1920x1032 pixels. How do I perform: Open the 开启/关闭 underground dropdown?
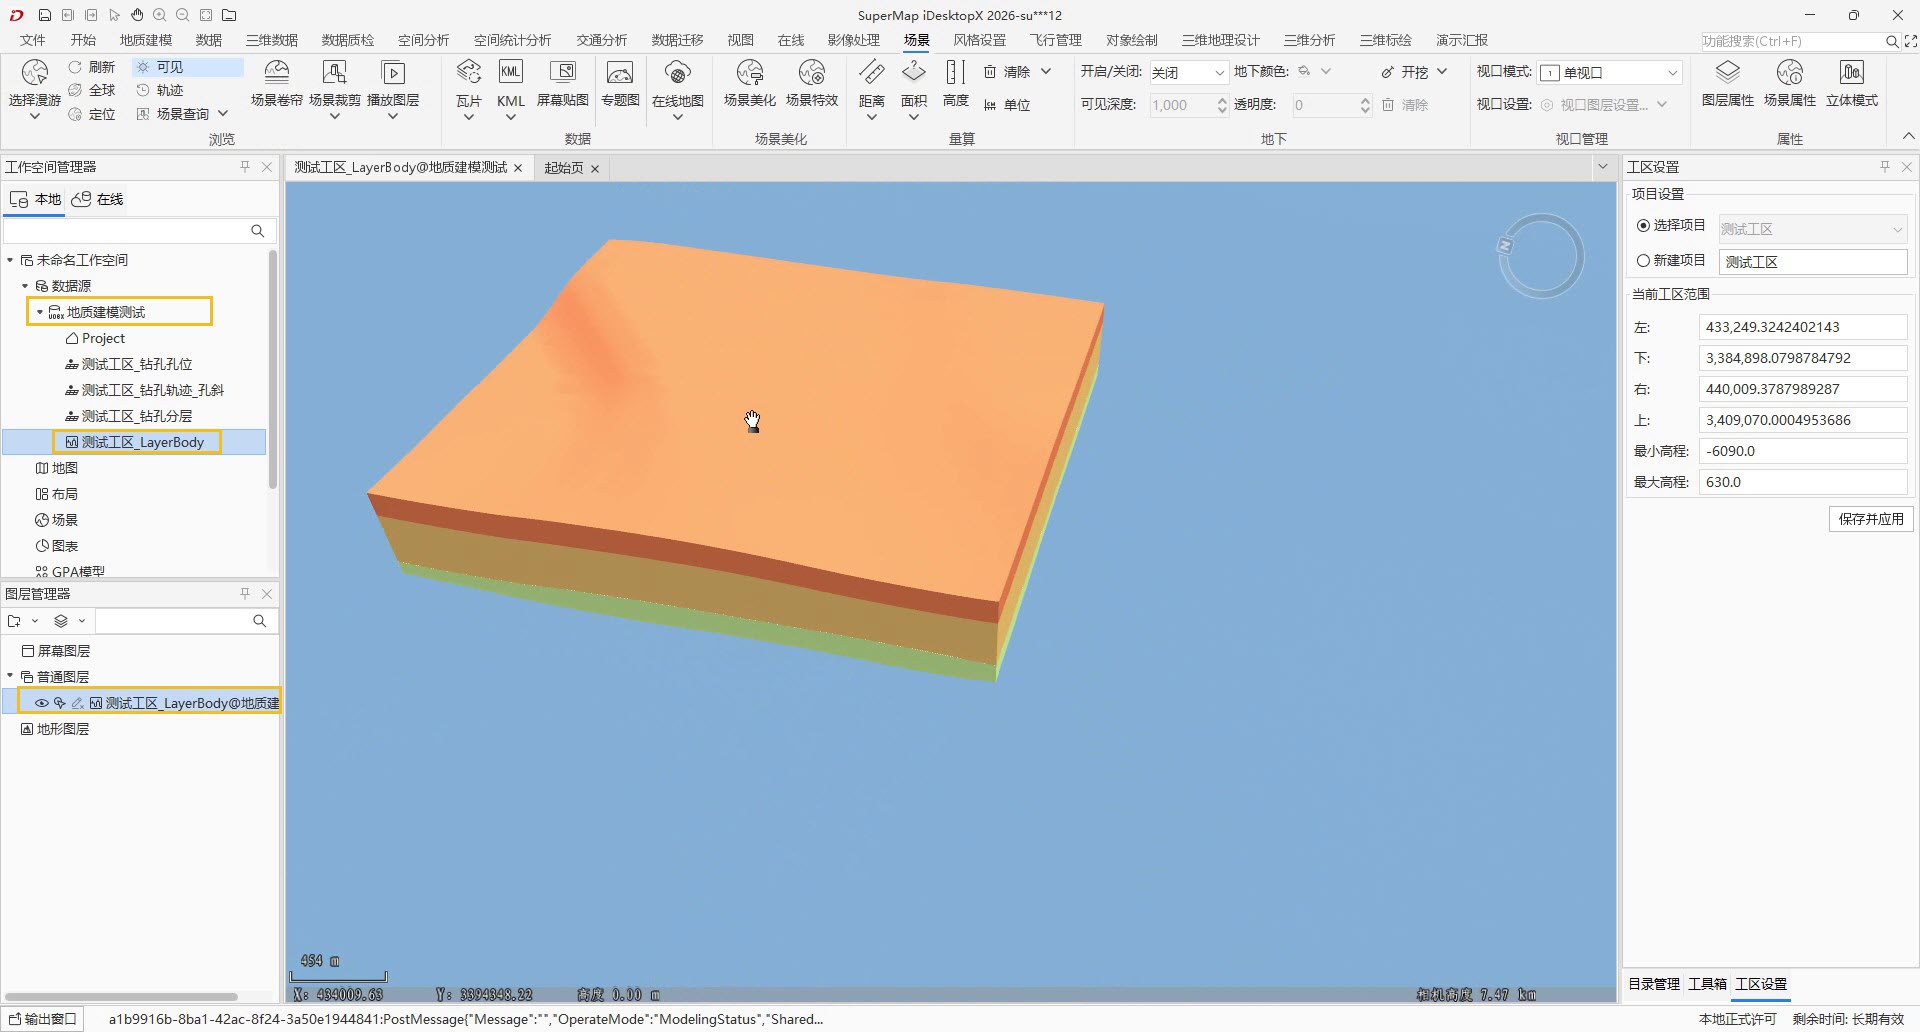coord(1187,72)
